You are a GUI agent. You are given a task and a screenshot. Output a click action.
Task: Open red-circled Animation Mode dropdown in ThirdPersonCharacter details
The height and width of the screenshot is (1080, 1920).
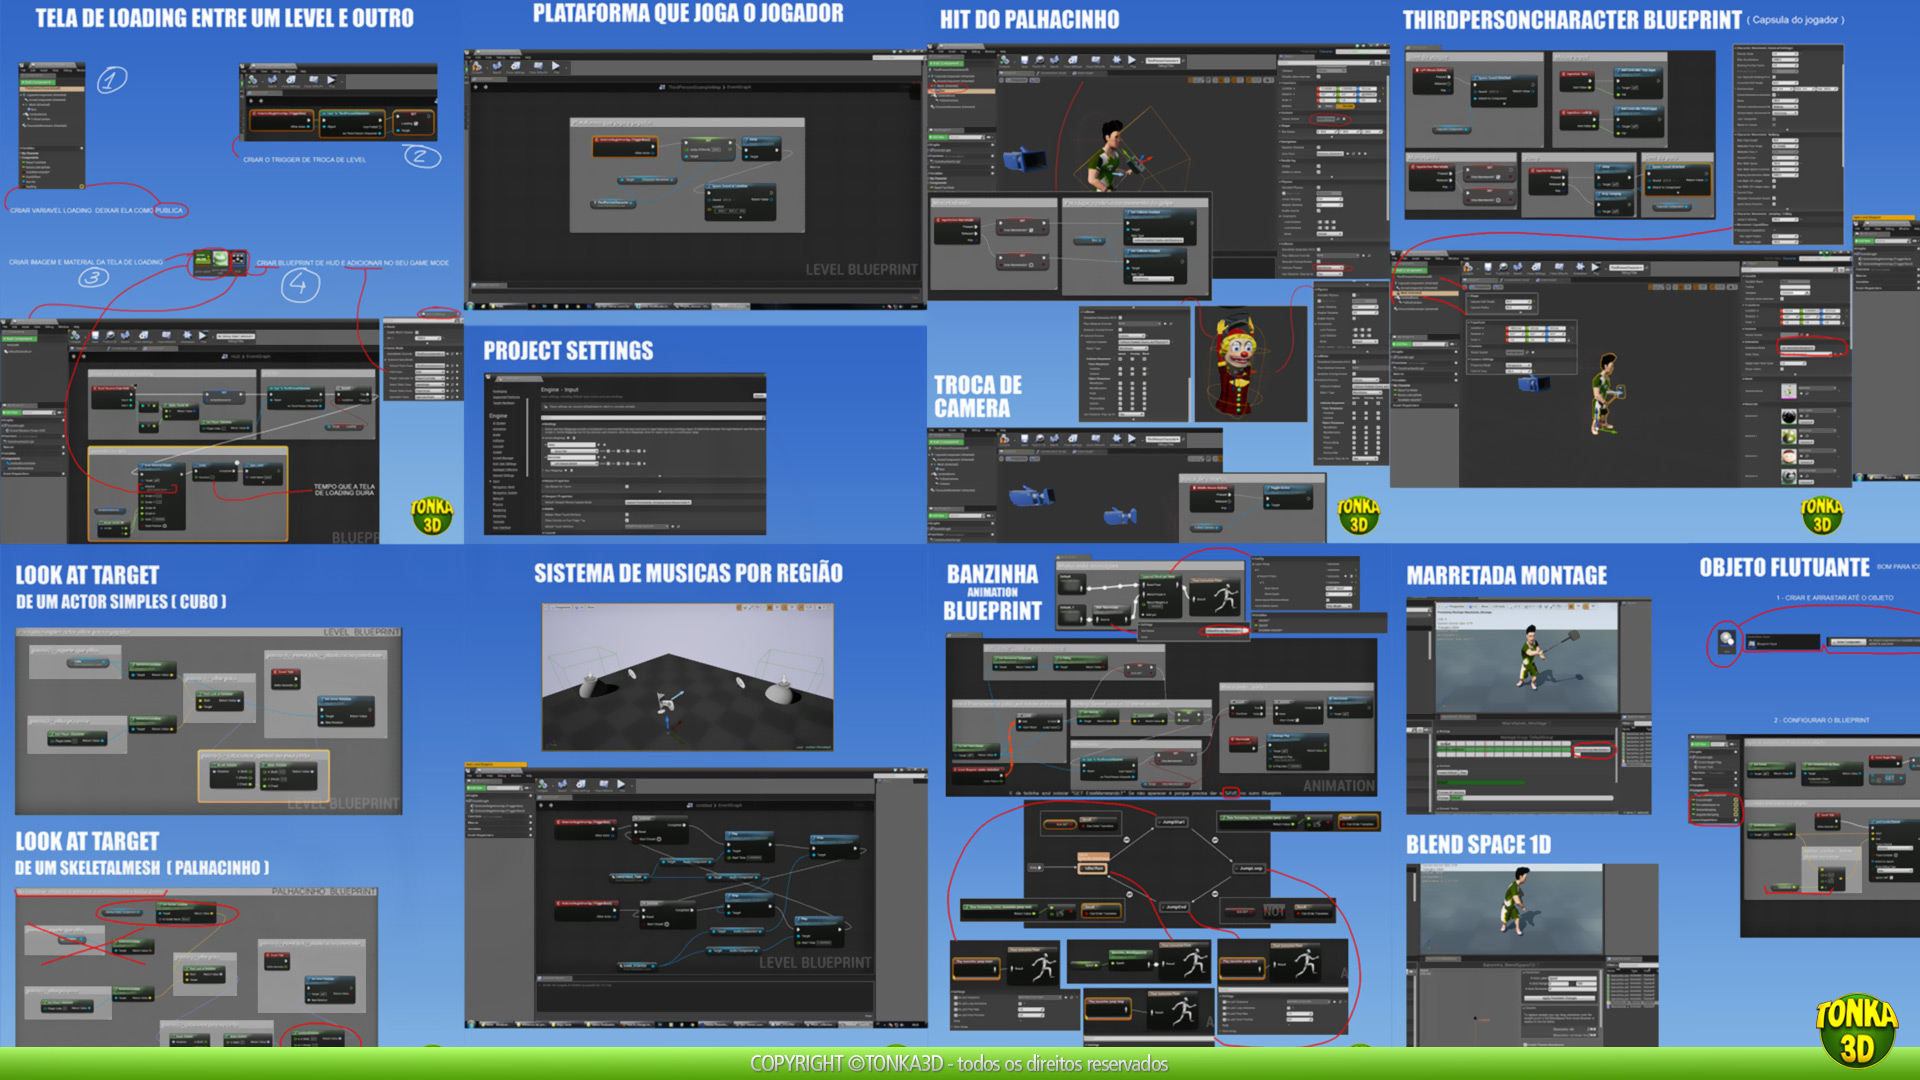click(1797, 348)
